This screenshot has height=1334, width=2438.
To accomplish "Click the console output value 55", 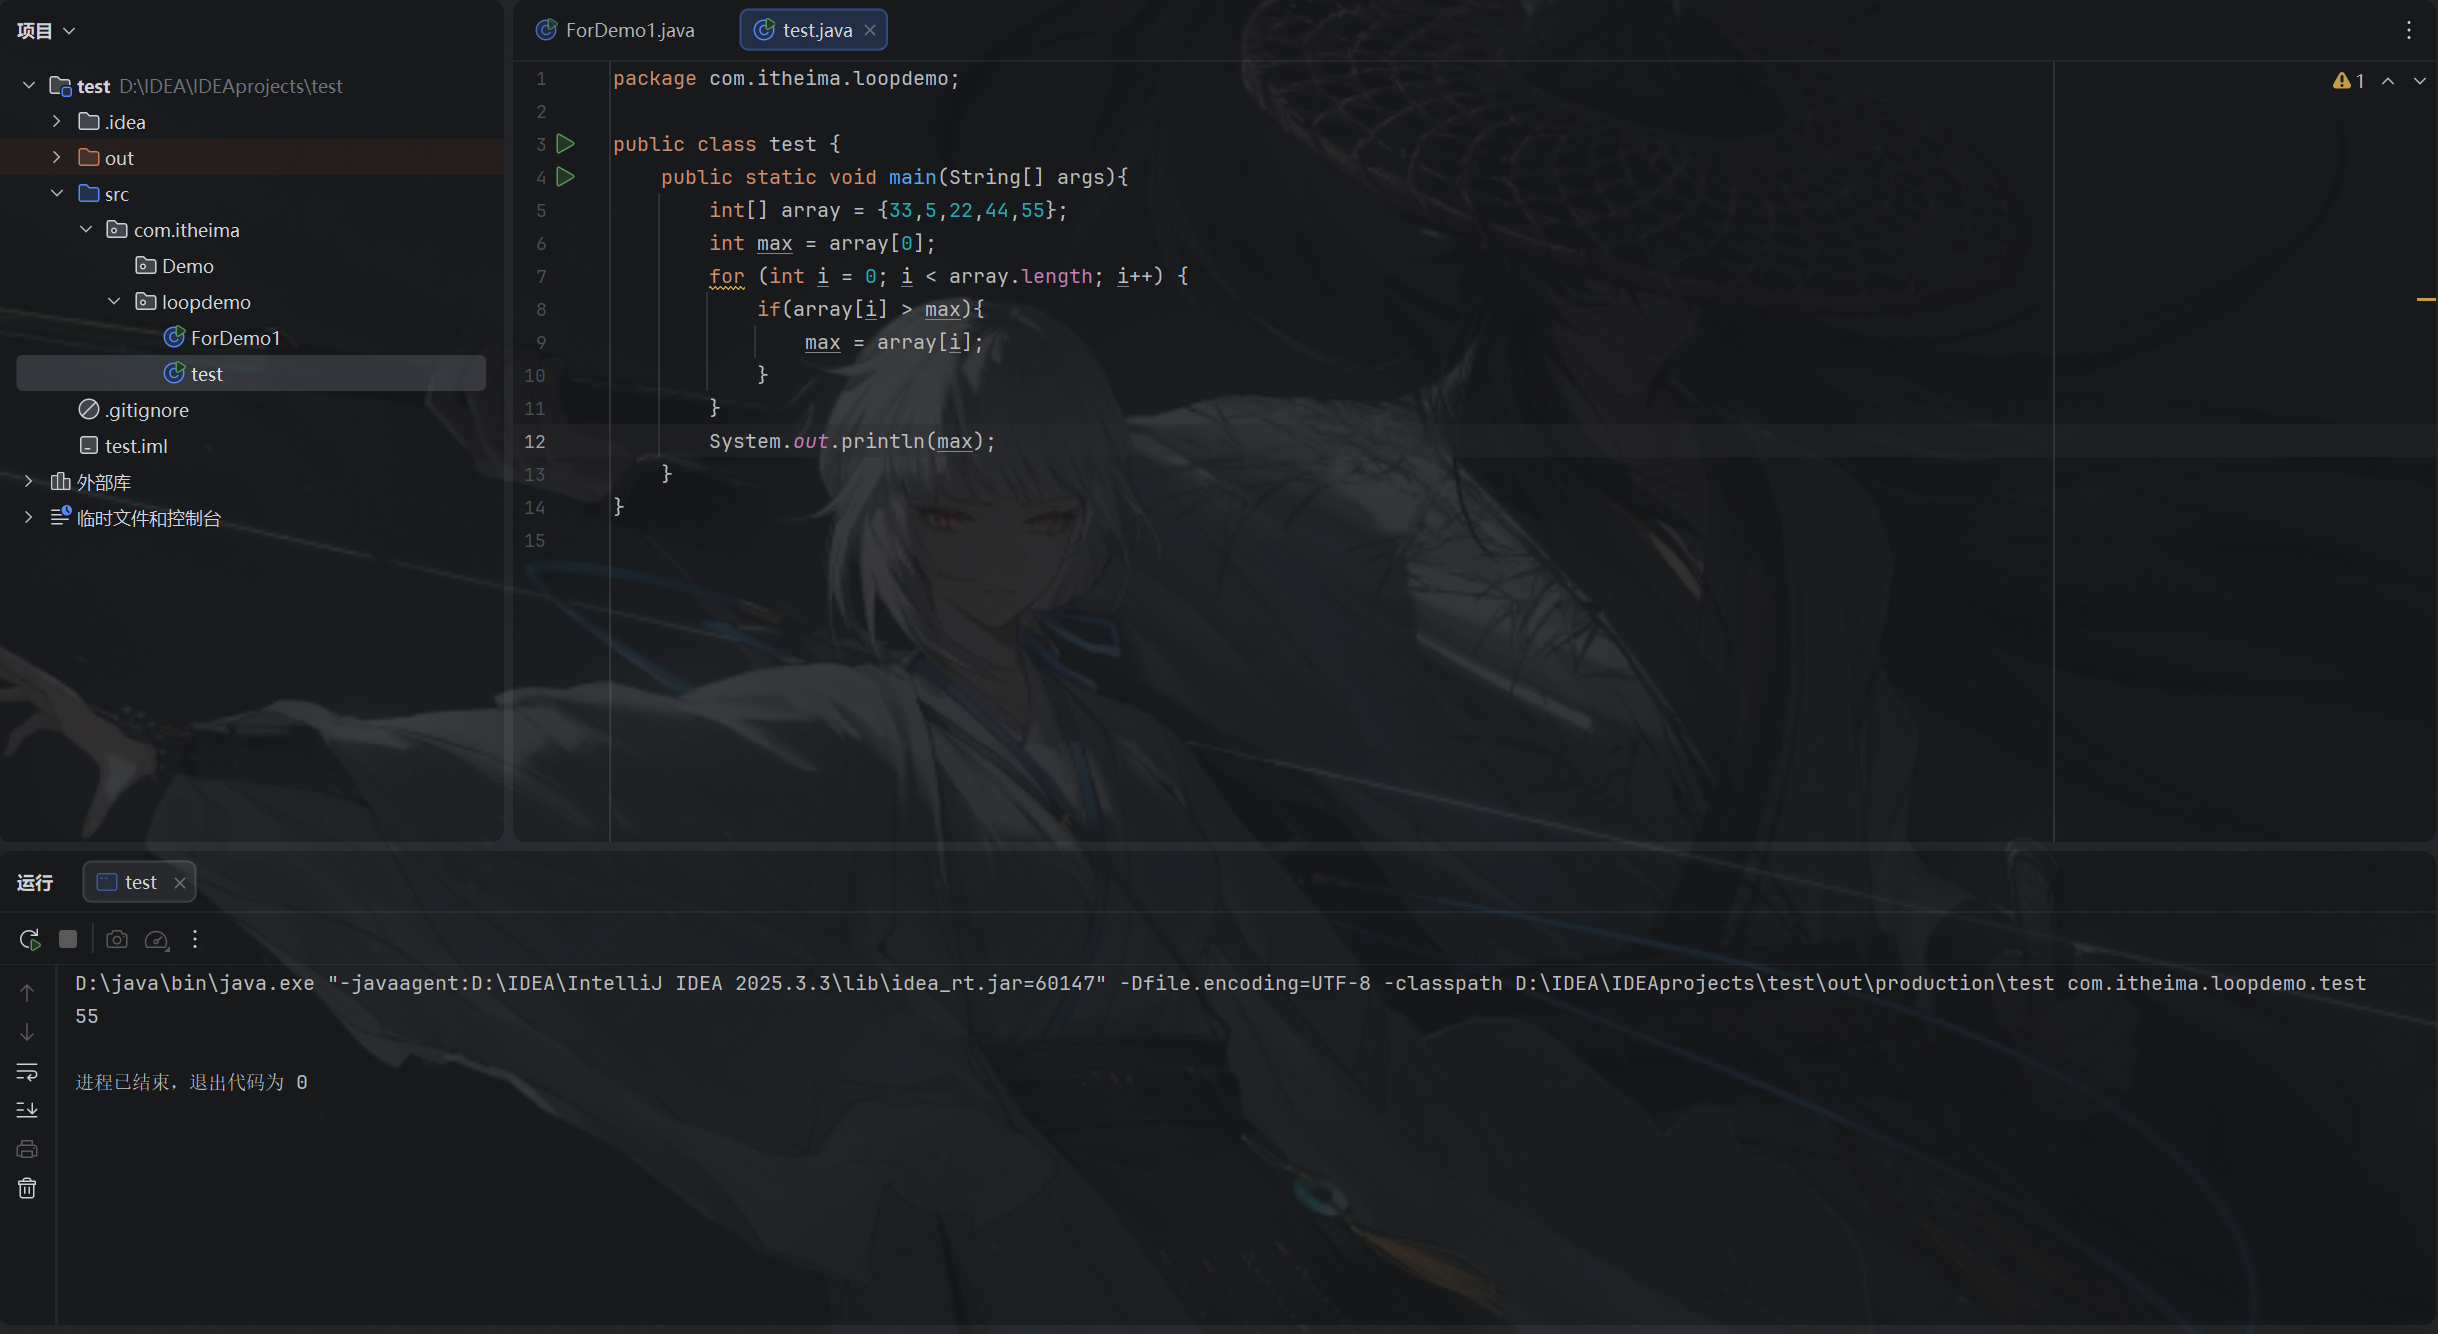I will [87, 1016].
